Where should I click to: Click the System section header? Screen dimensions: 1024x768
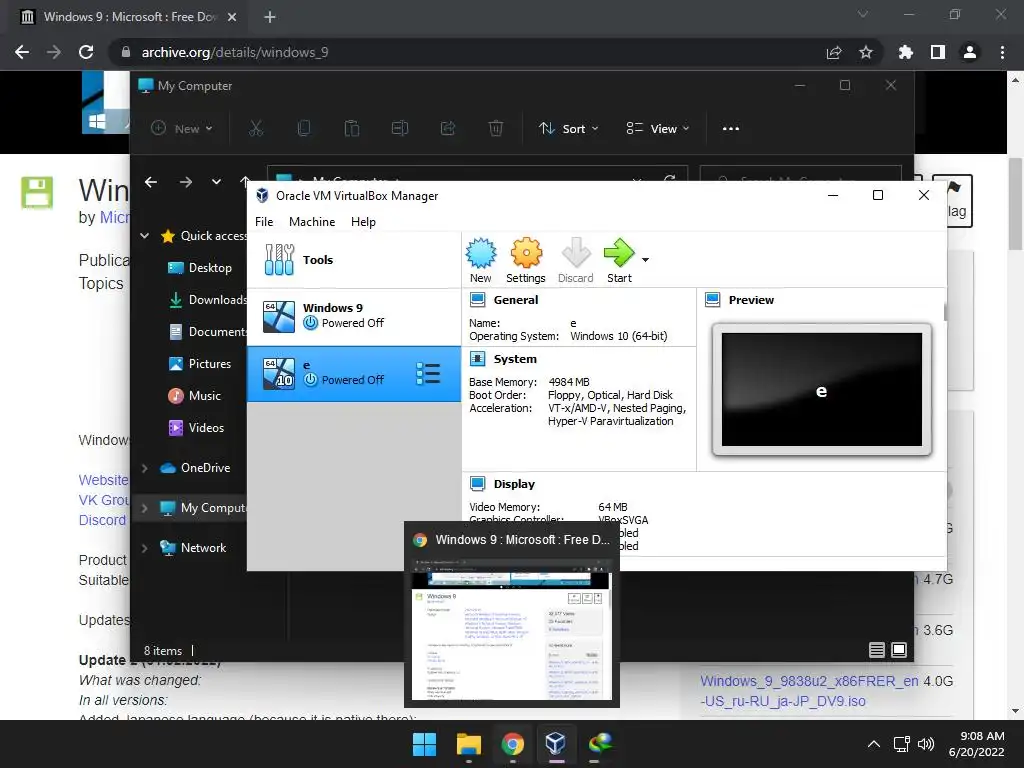pos(515,359)
